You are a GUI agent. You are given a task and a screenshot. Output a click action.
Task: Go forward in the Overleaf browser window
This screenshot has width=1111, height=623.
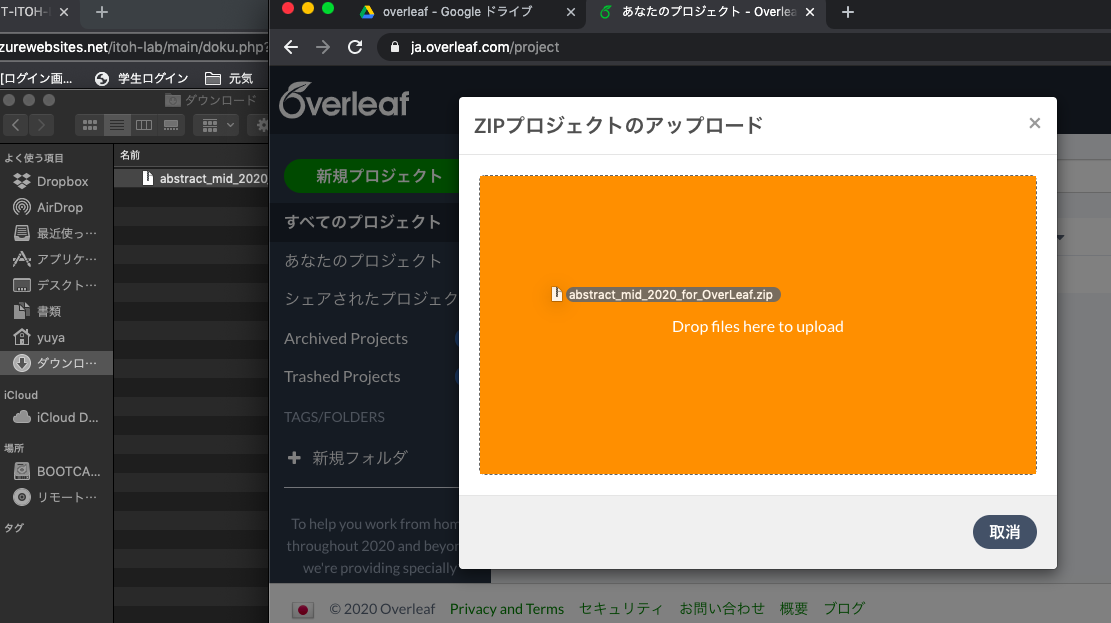[323, 47]
